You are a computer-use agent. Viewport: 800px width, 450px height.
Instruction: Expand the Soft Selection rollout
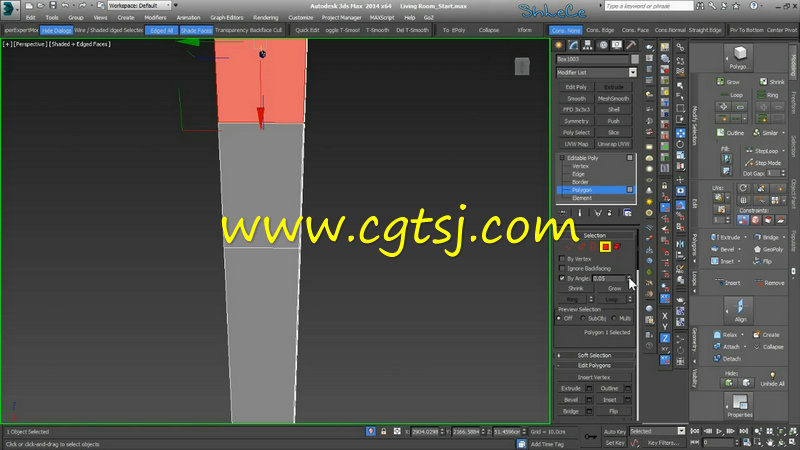(594, 355)
